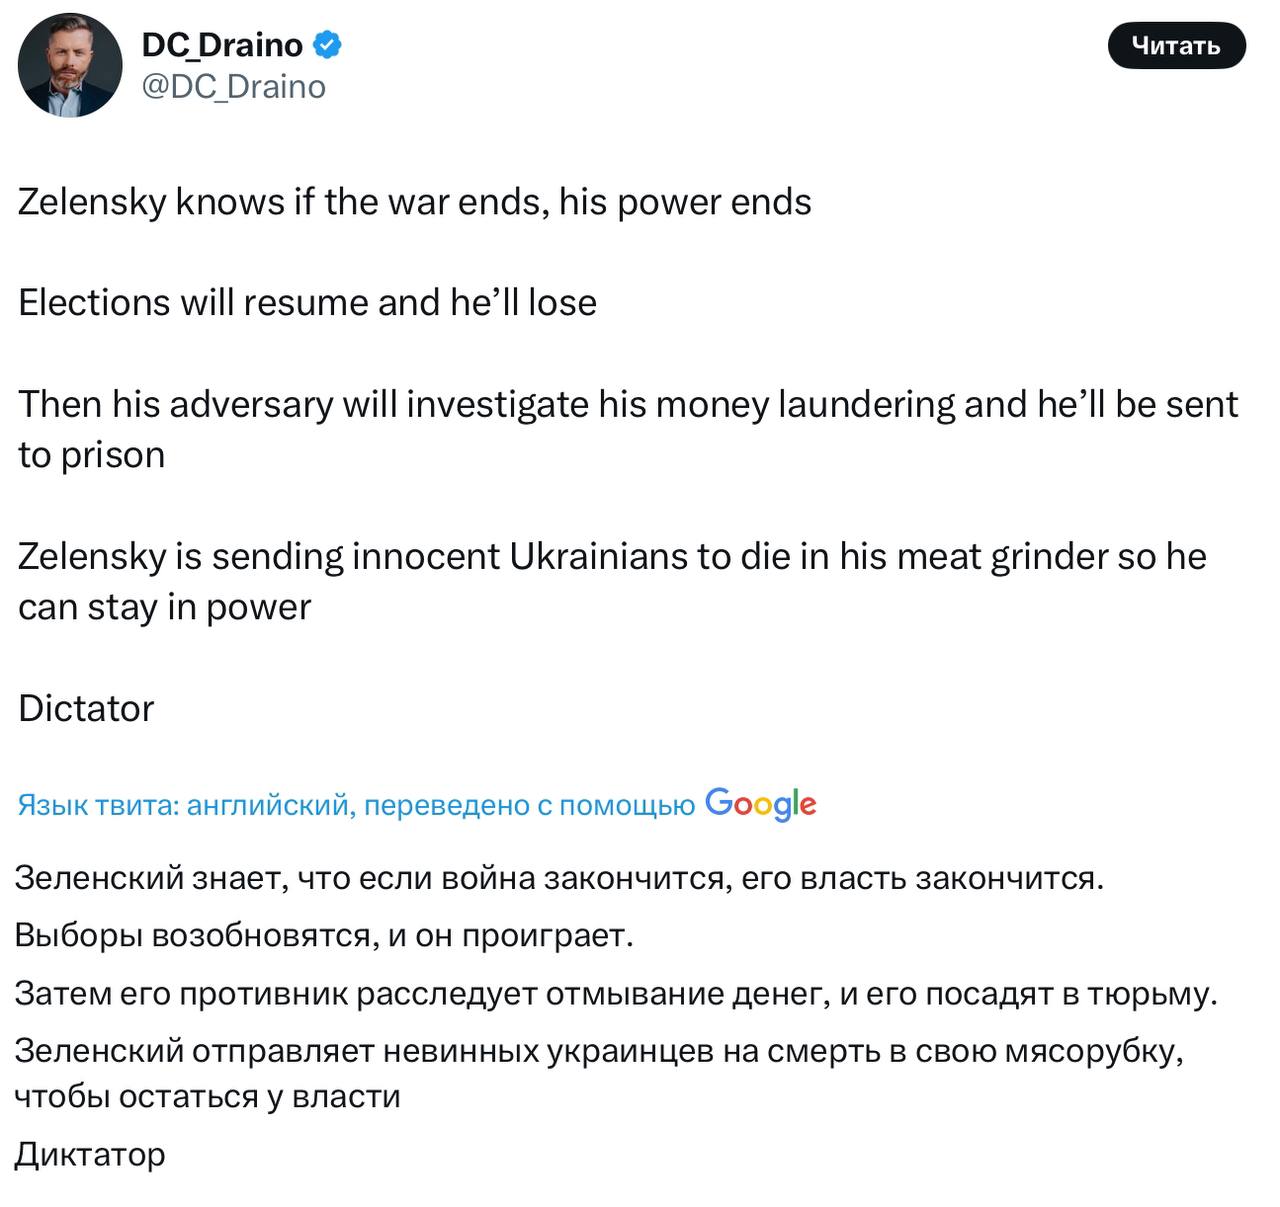Click the phrase 'can stay in power'
This screenshot has width=1280, height=1207.
[164, 608]
